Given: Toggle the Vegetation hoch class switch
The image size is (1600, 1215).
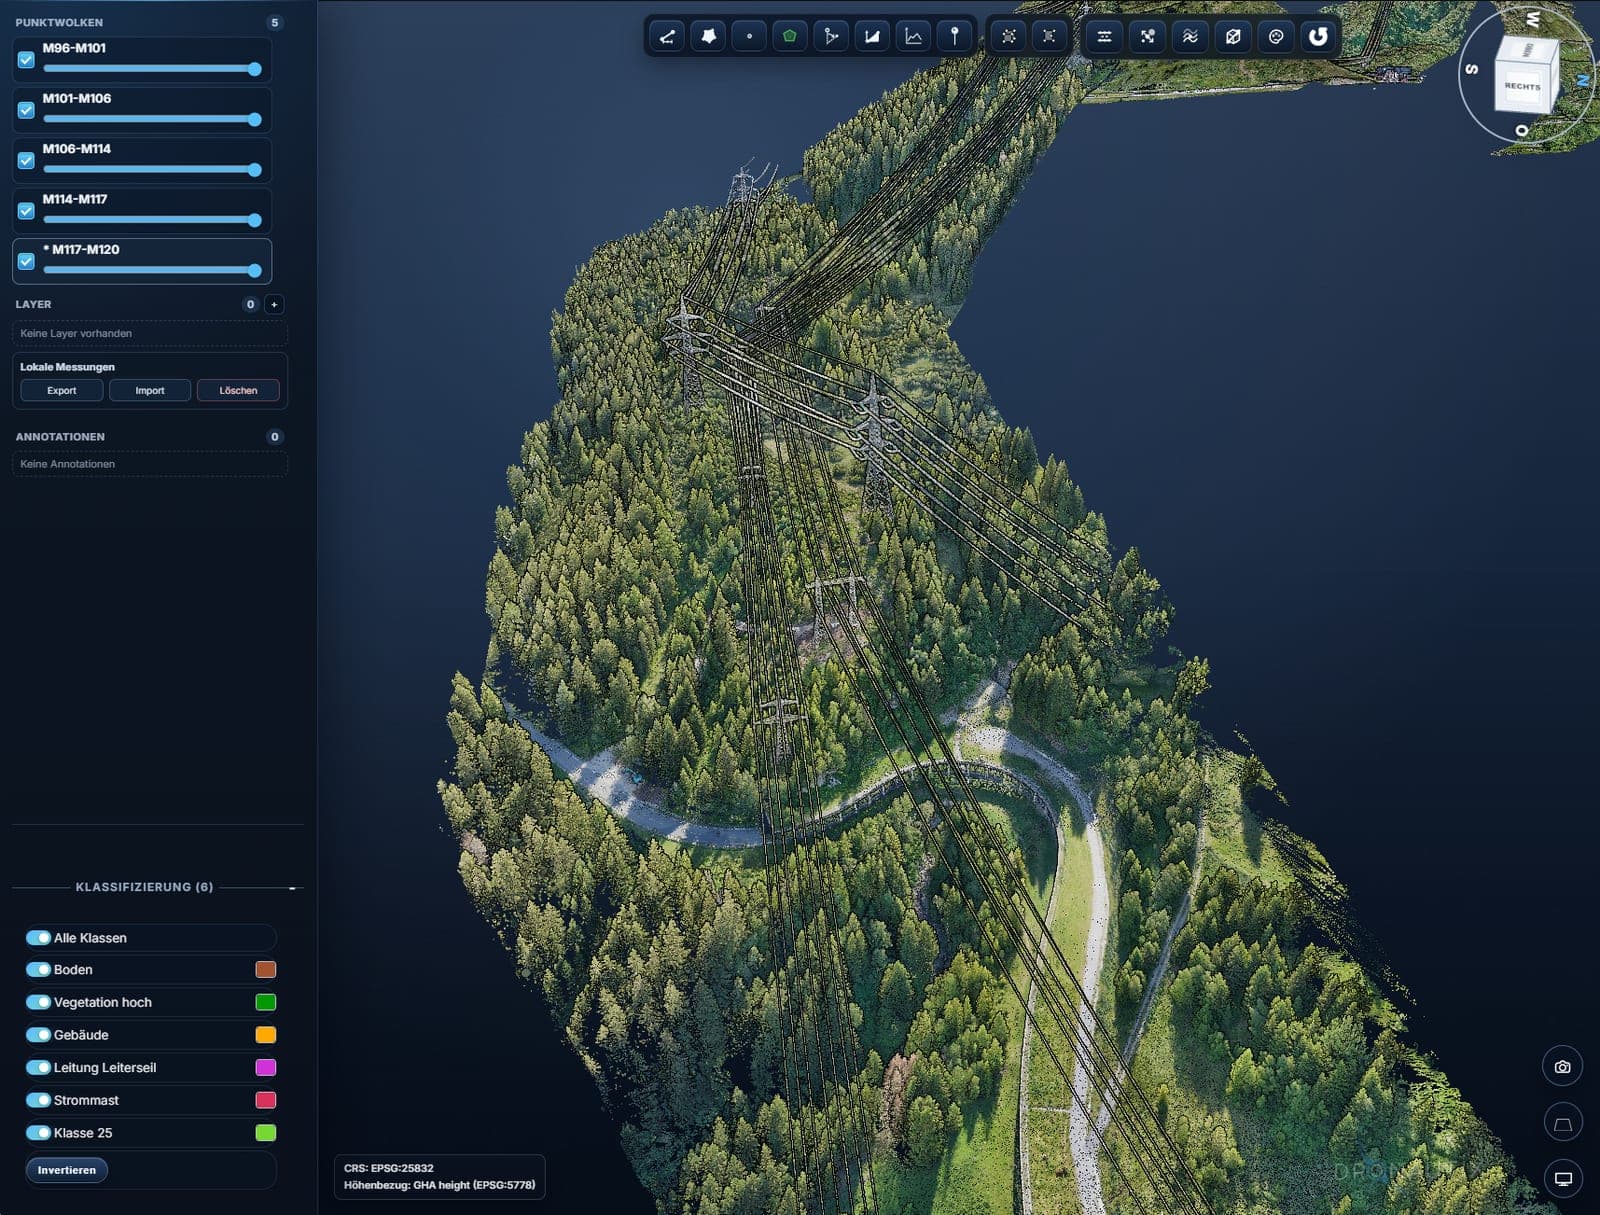Looking at the screenshot, I should click(x=38, y=1002).
